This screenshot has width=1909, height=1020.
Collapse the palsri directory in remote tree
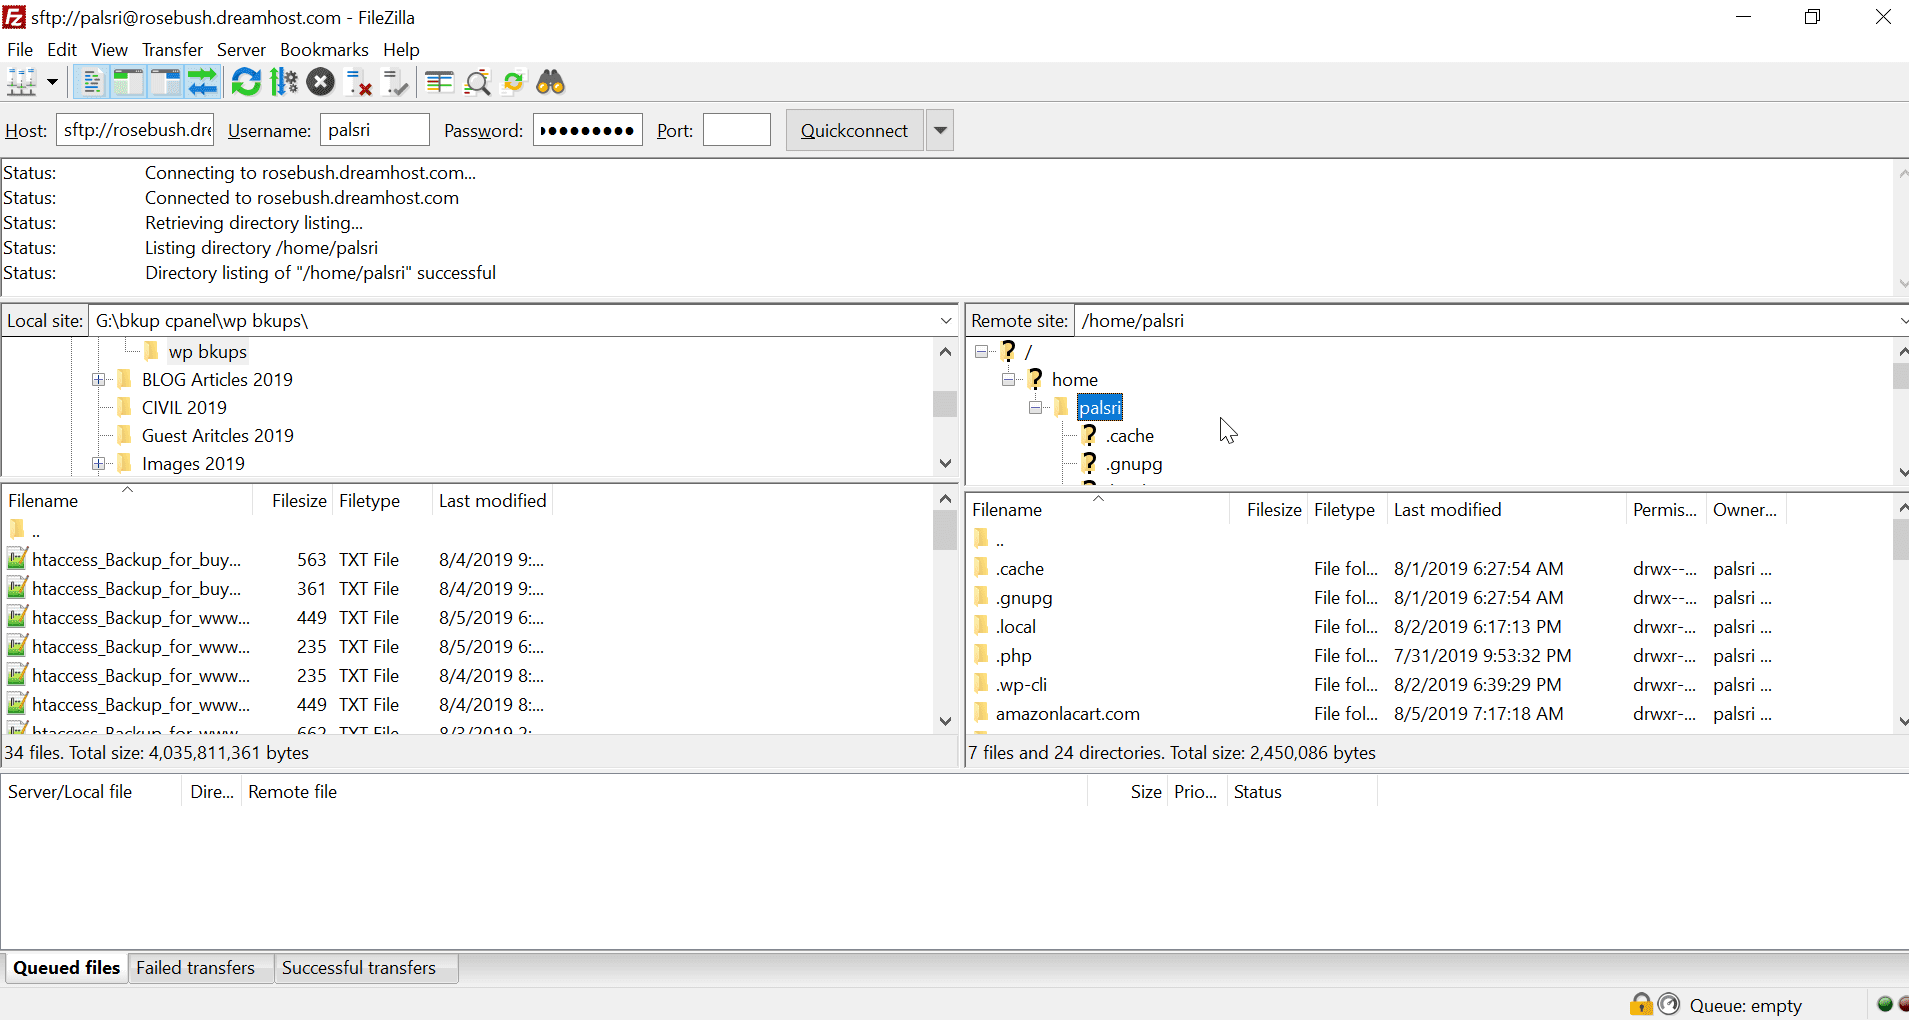(1036, 407)
